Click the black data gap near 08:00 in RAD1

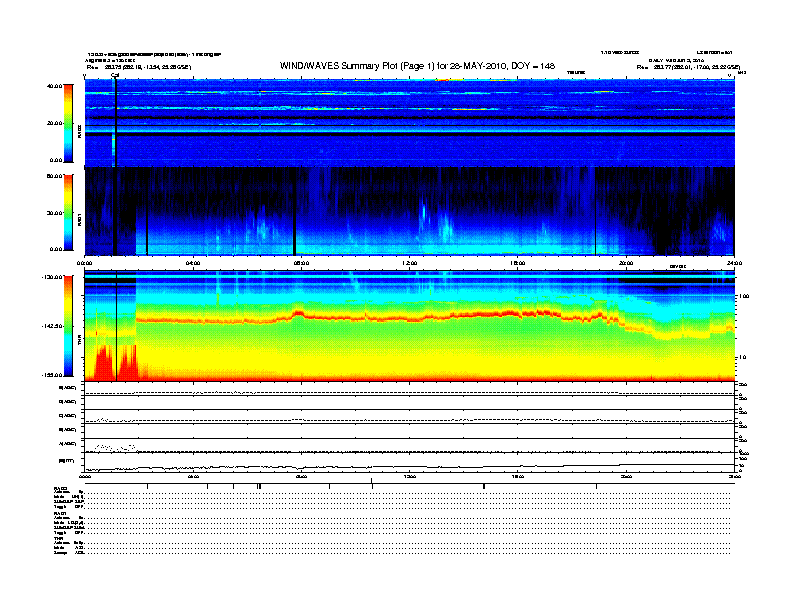pos(294,212)
